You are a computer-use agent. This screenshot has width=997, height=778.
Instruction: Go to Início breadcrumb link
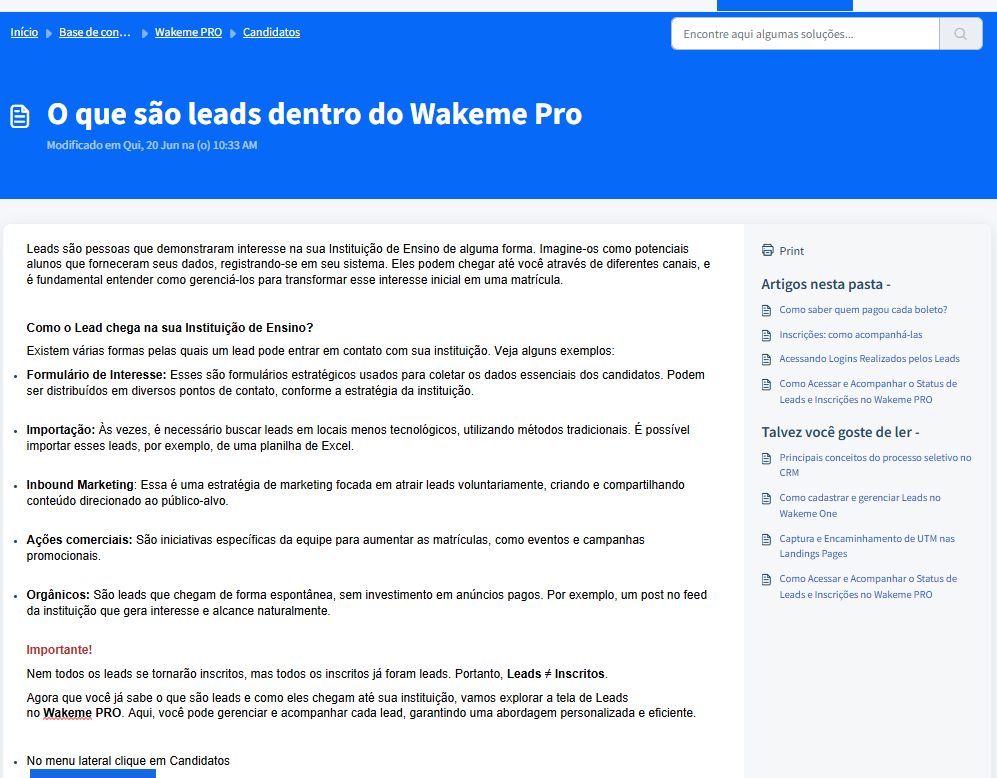click(x=24, y=32)
